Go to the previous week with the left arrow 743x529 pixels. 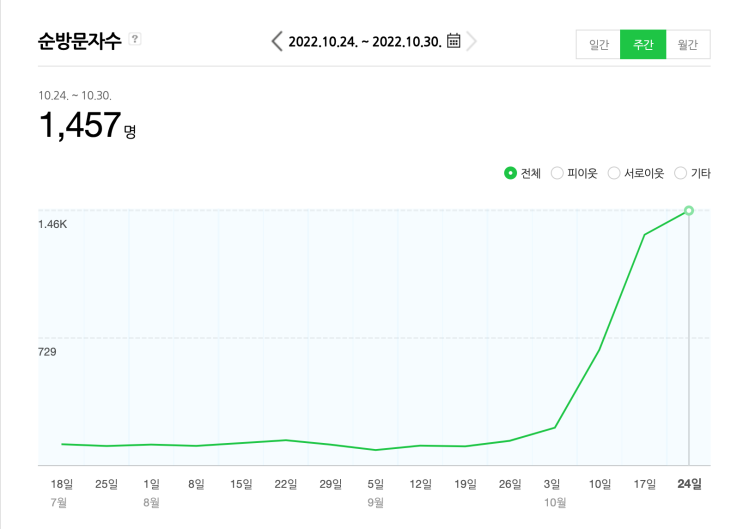pyautogui.click(x=277, y=41)
